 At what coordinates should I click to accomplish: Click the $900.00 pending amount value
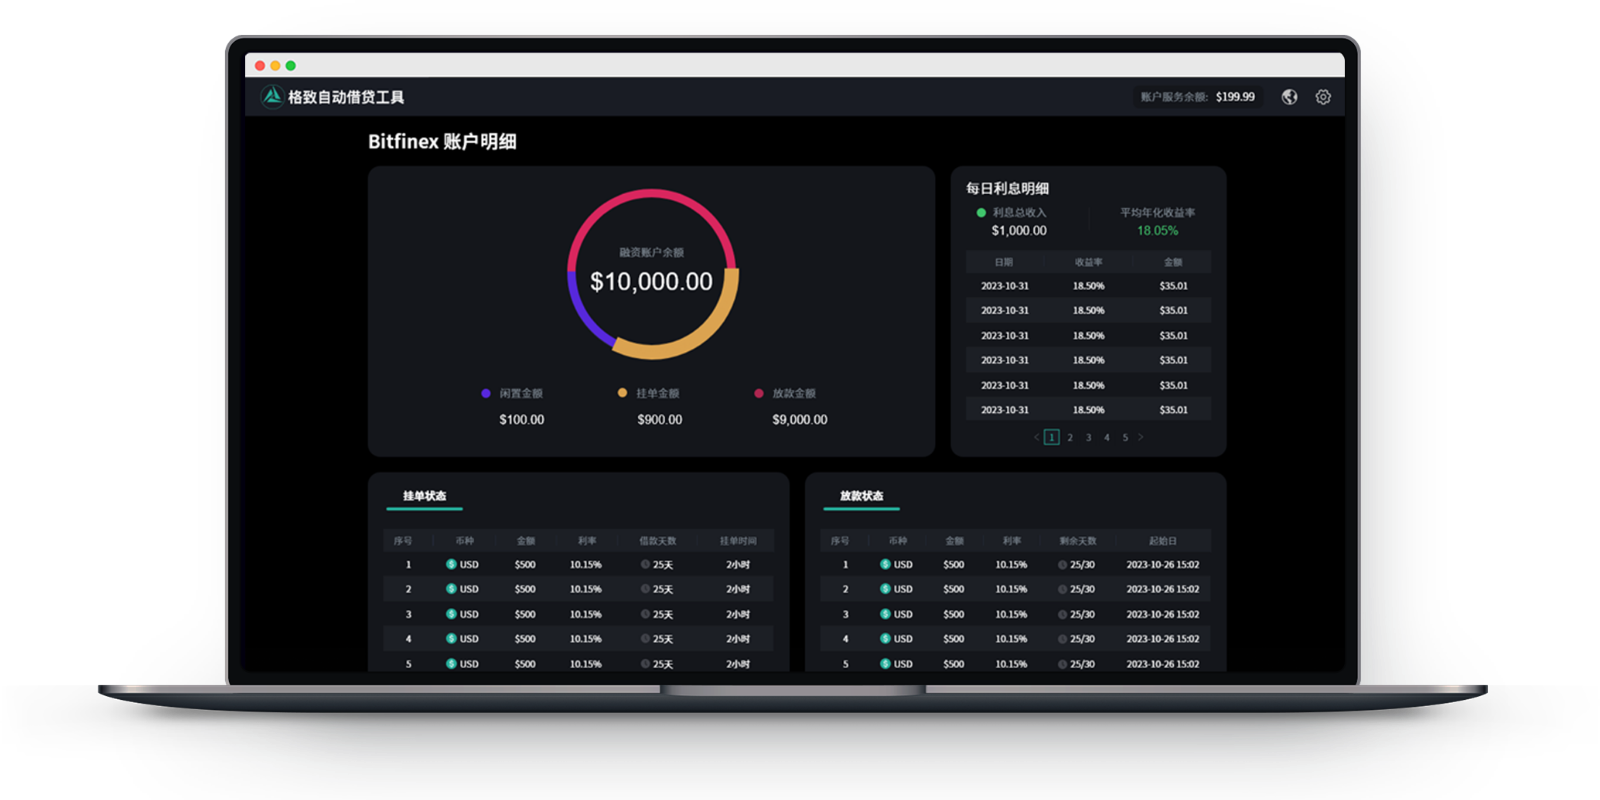coord(660,420)
